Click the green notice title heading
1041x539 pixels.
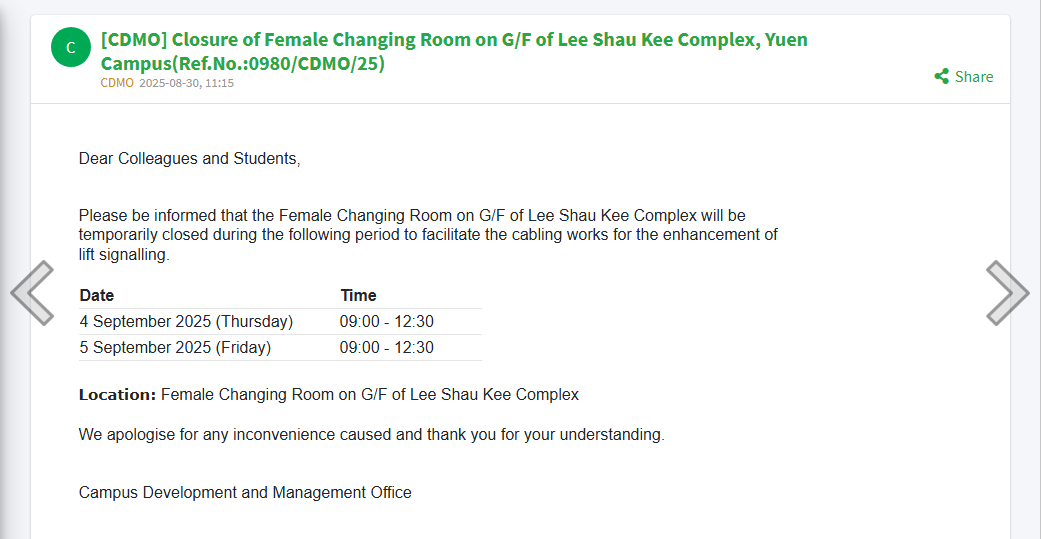point(454,51)
